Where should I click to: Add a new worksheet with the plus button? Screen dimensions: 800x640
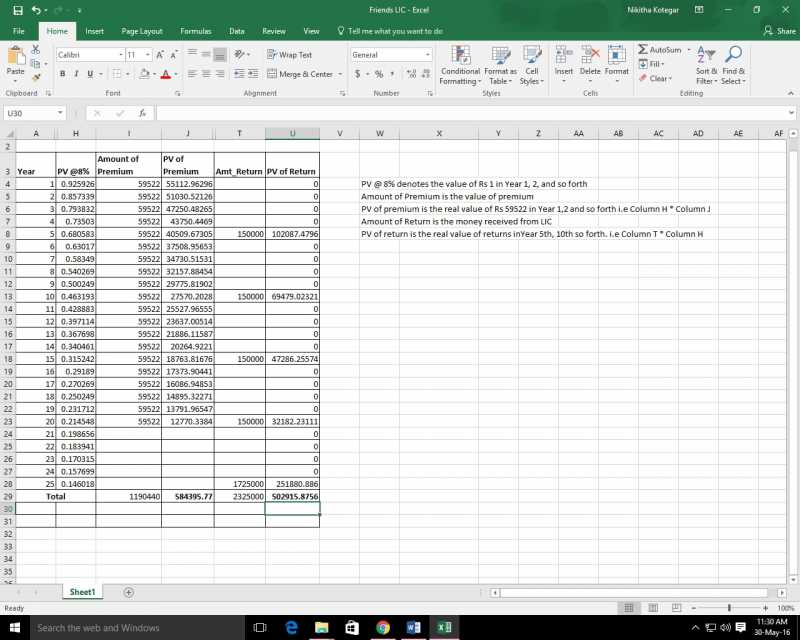(128, 592)
